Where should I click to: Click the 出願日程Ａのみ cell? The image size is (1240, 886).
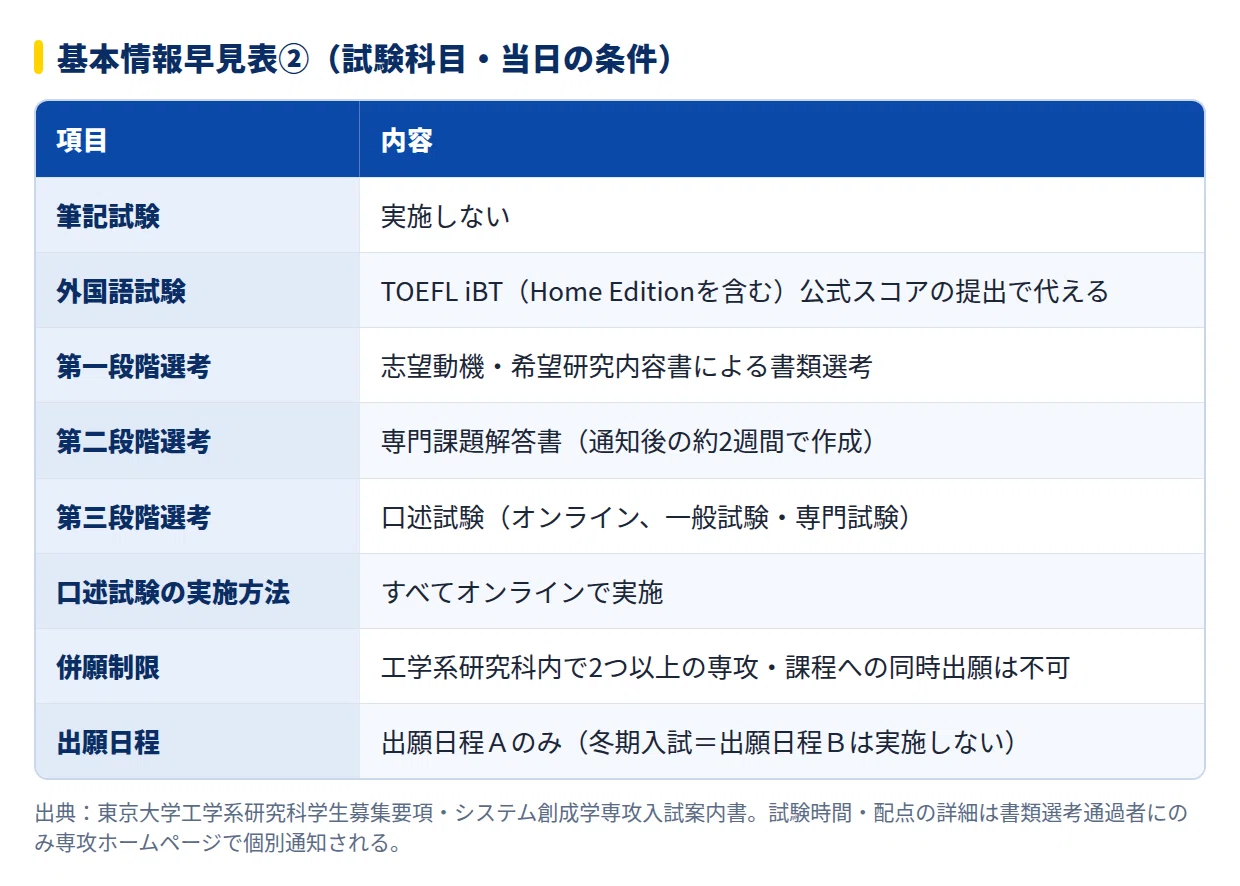[782, 742]
